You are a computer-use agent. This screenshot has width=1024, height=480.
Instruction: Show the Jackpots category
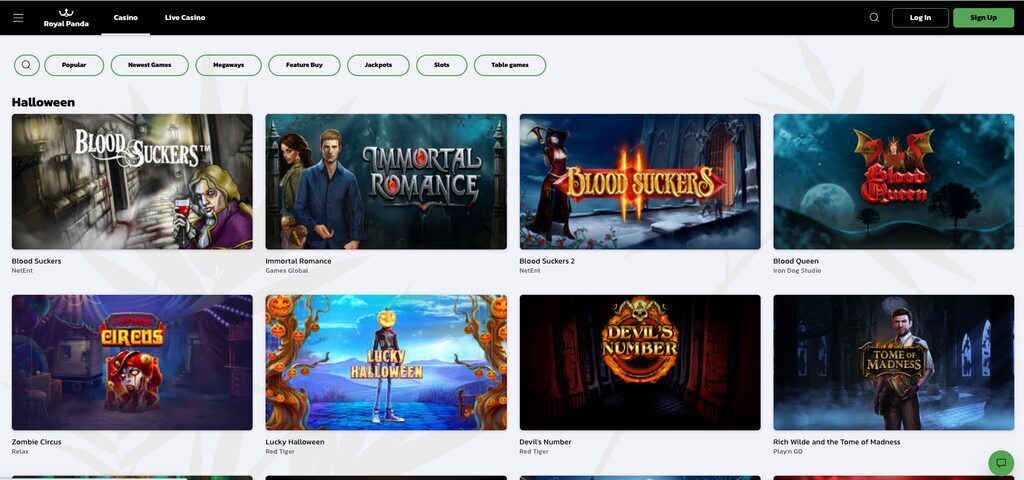378,65
